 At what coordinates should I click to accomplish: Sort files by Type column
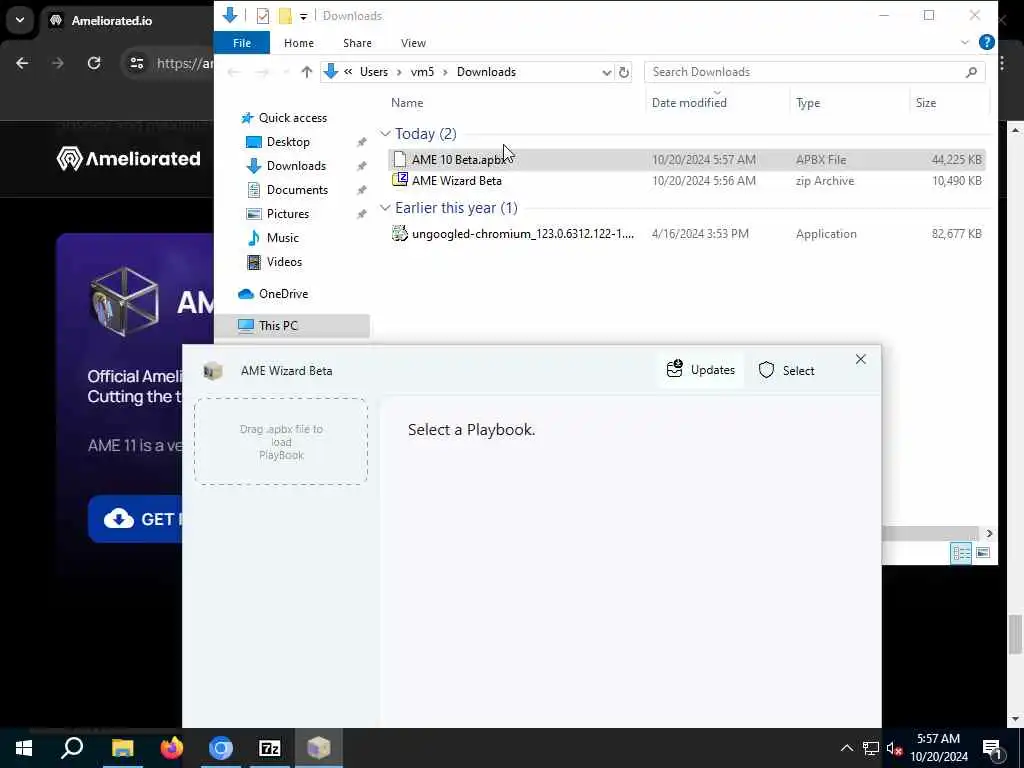808,103
